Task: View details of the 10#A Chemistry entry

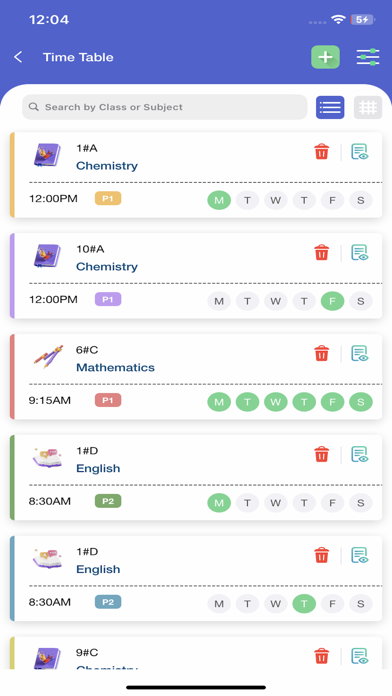Action: (360, 253)
